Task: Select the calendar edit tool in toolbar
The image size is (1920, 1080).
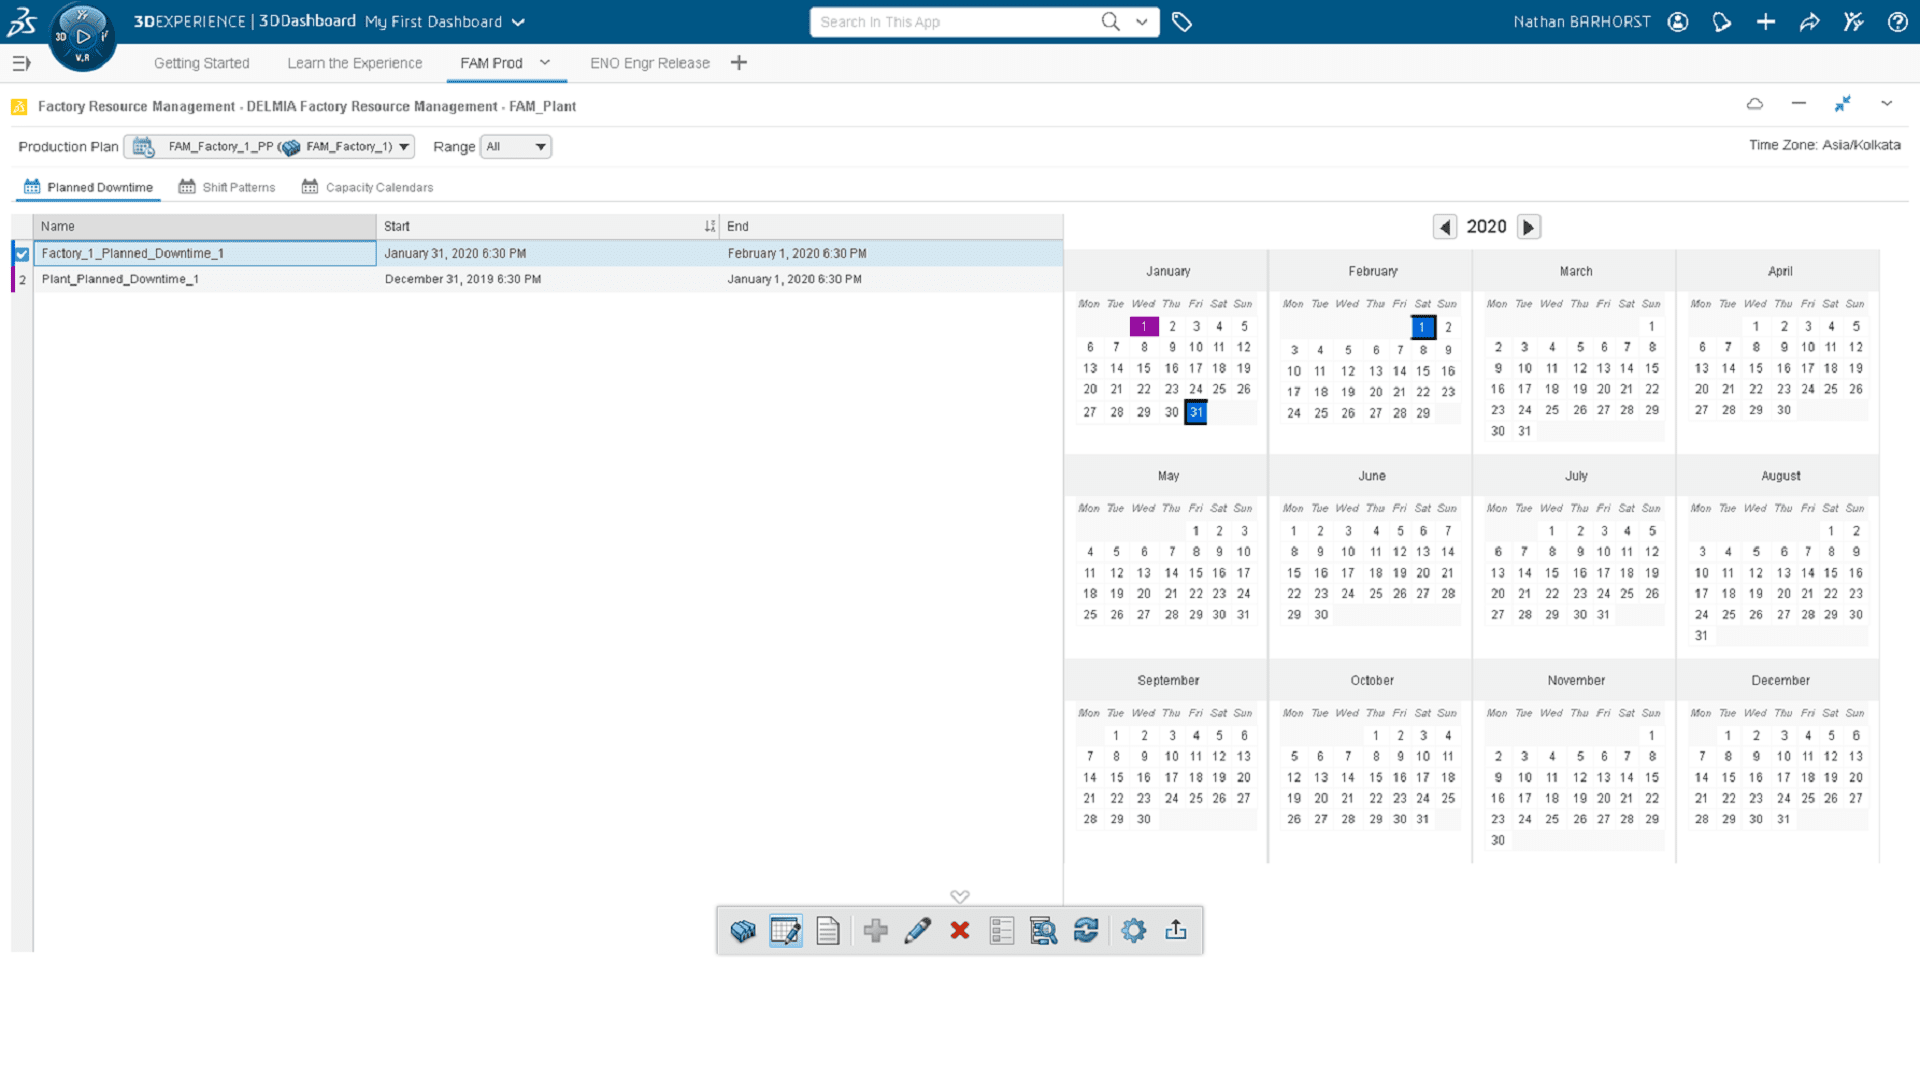Action: (786, 931)
